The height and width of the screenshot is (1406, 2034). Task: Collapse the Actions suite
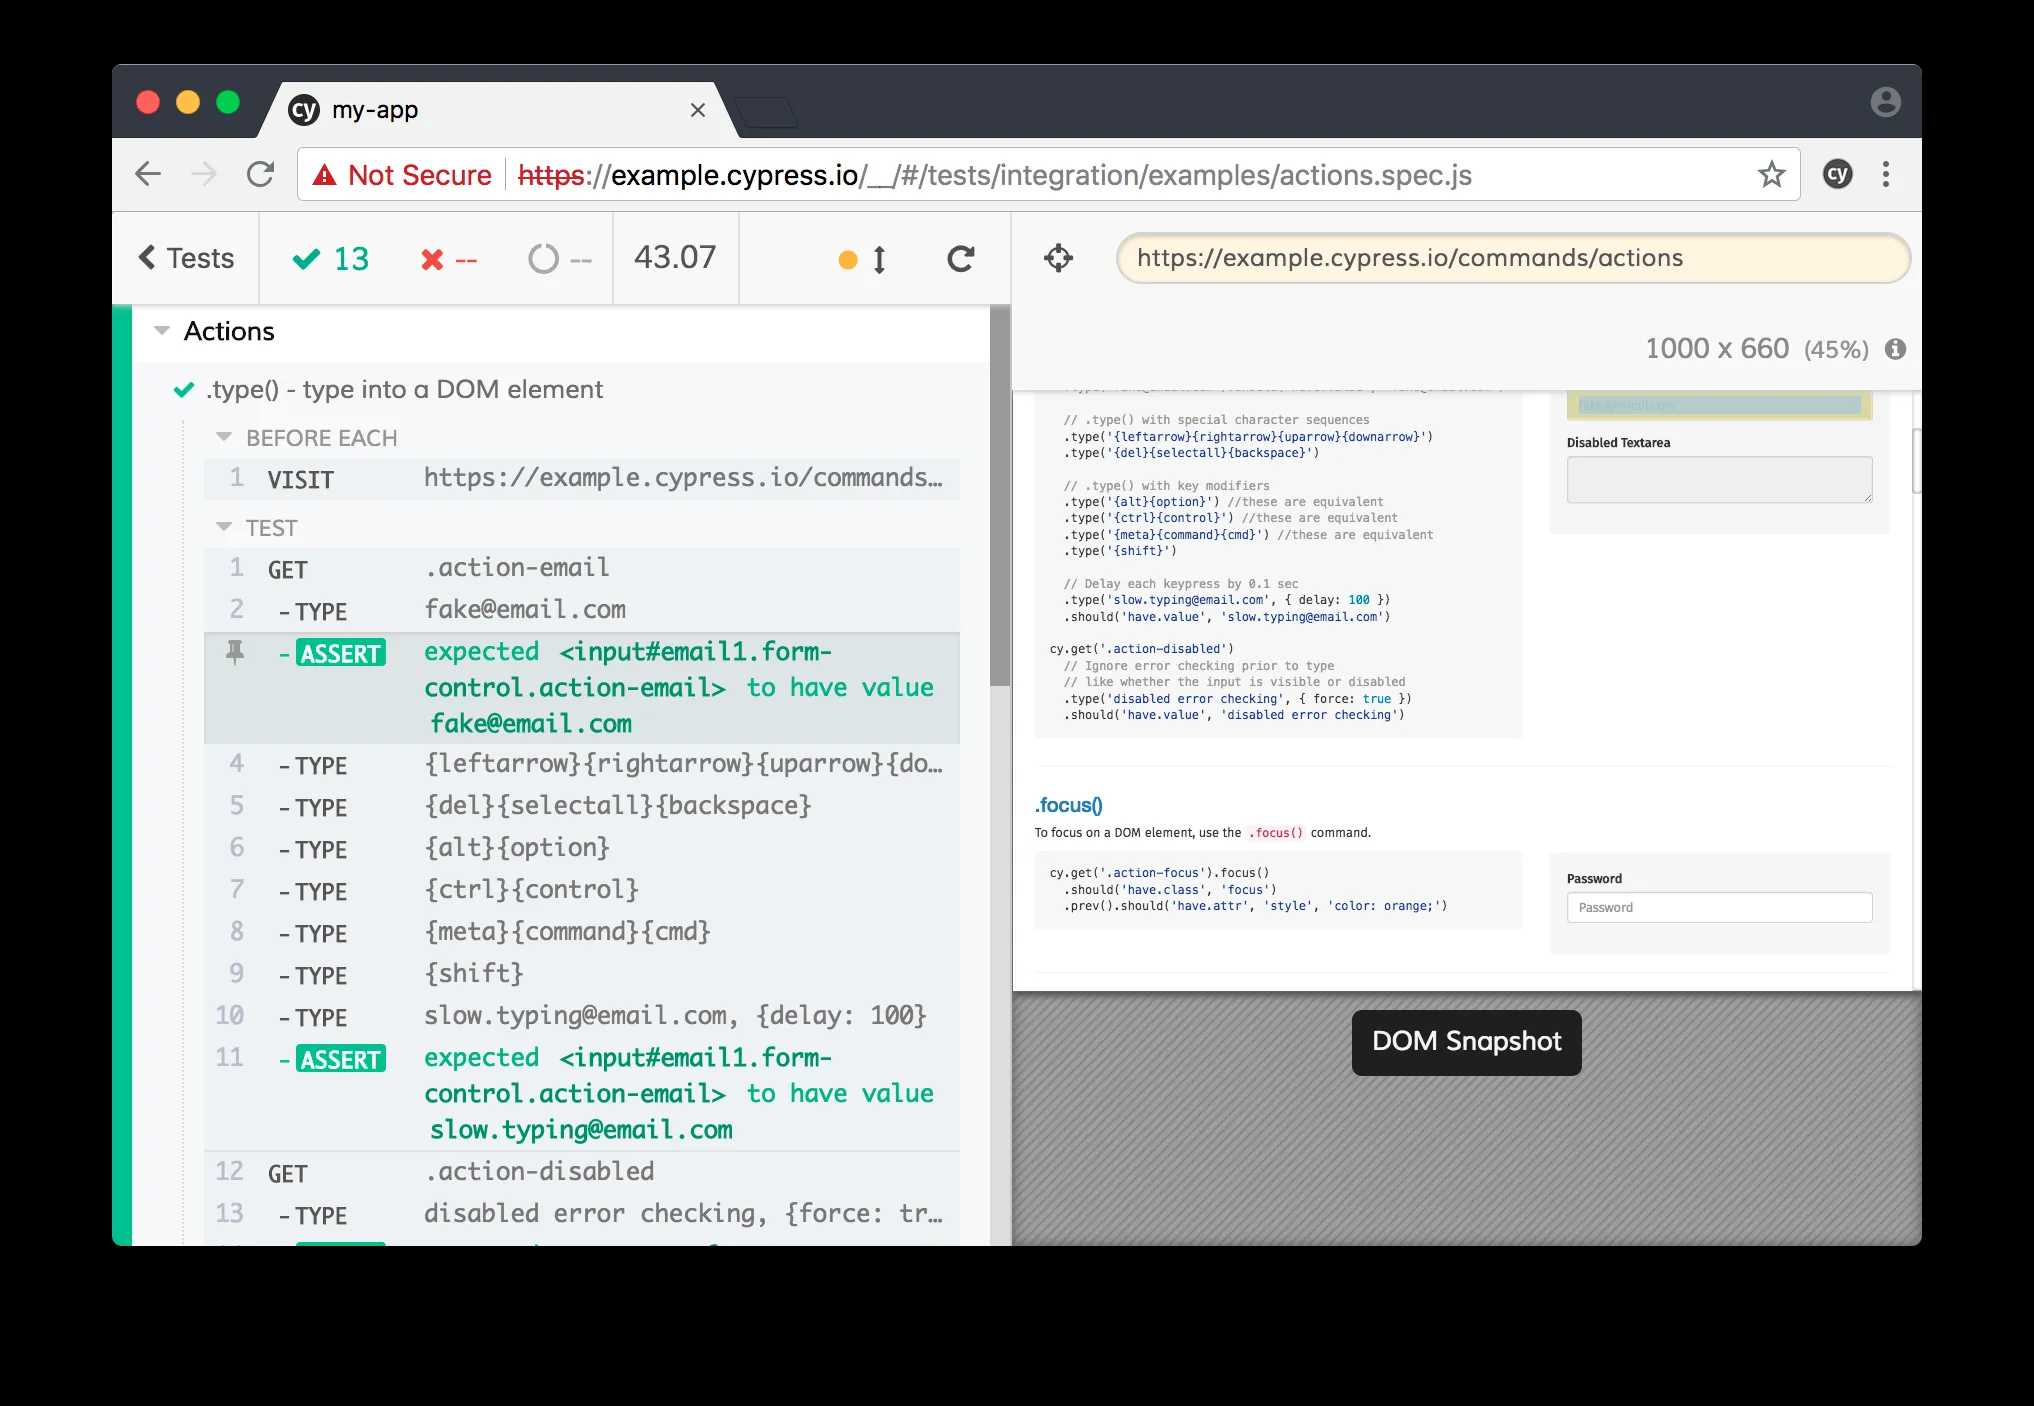point(162,331)
